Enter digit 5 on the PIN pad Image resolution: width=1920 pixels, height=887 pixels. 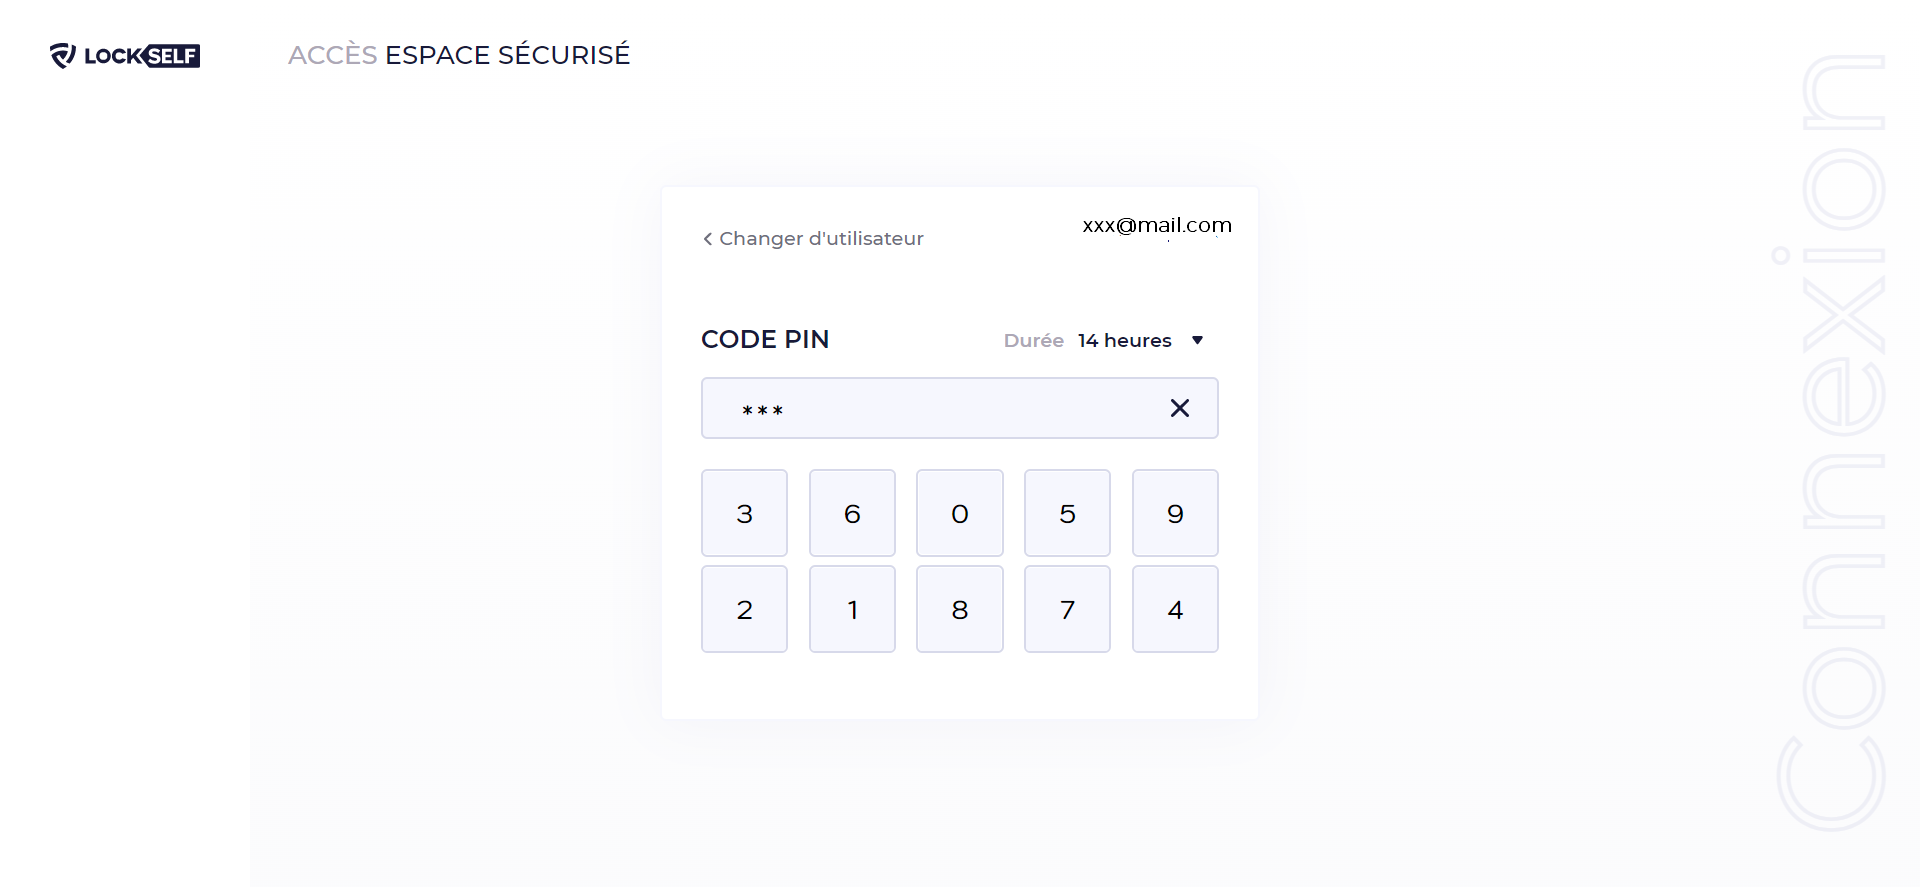click(1067, 513)
